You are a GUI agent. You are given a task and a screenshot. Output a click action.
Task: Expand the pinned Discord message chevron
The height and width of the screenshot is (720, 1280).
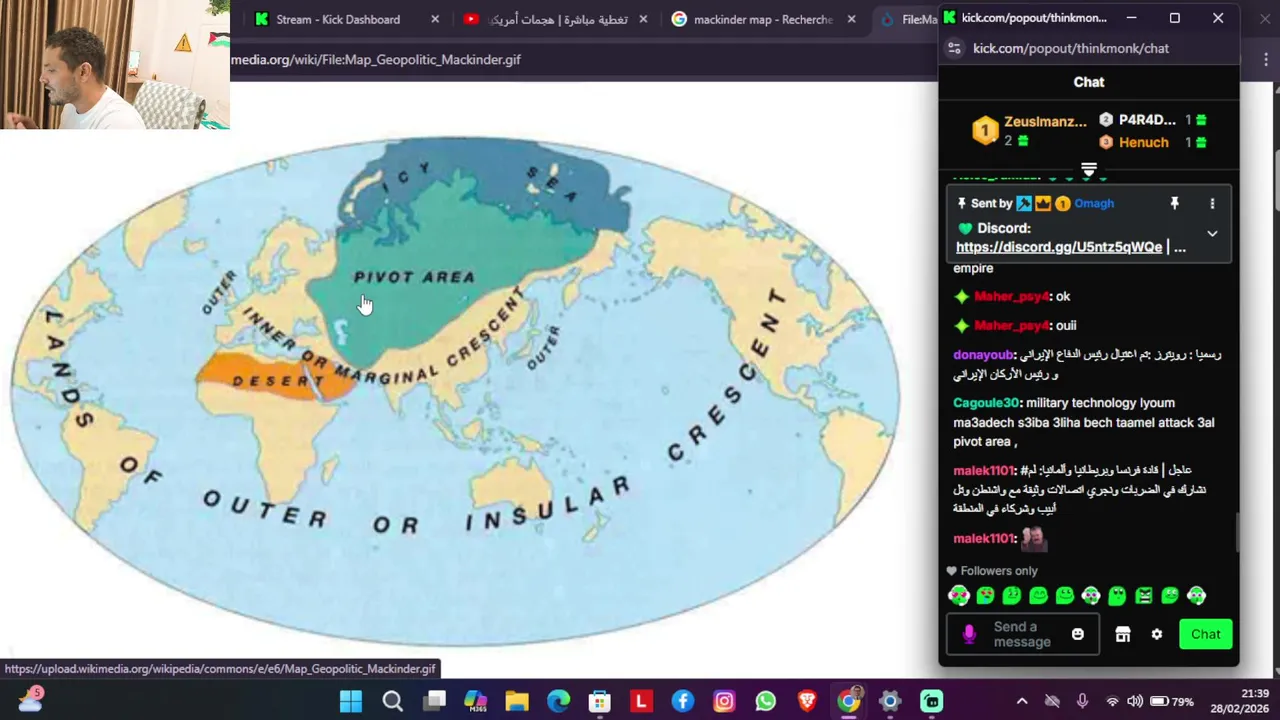click(1212, 234)
